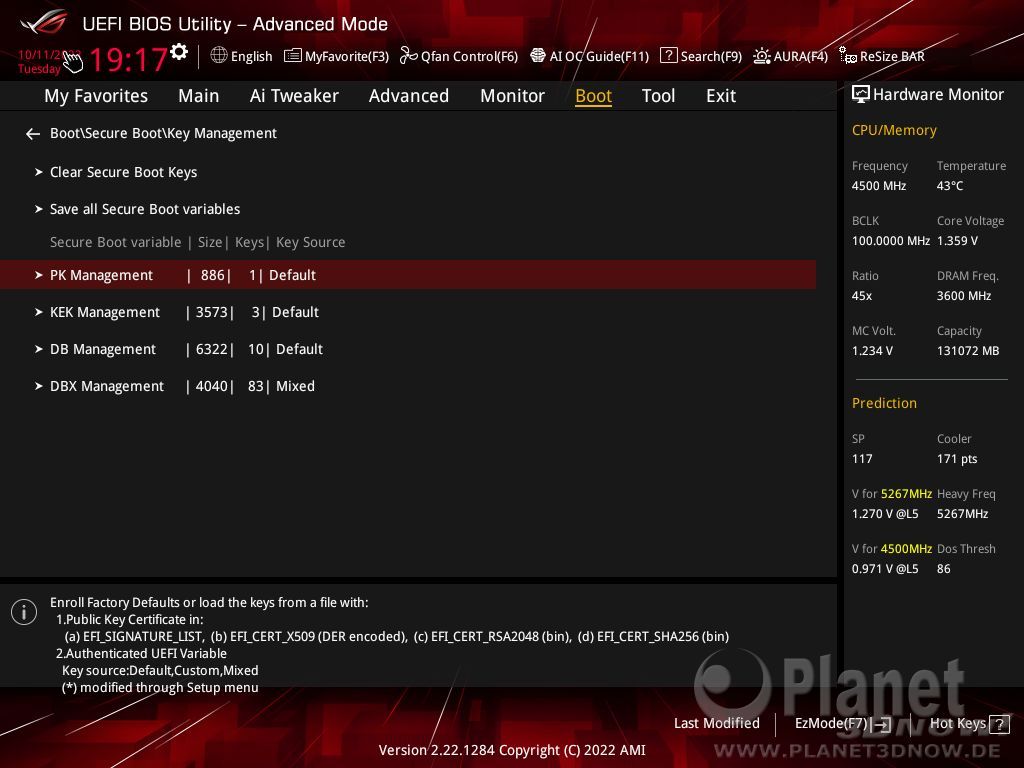
Task: Click the EzMode switch arrow icon
Action: click(x=882, y=724)
